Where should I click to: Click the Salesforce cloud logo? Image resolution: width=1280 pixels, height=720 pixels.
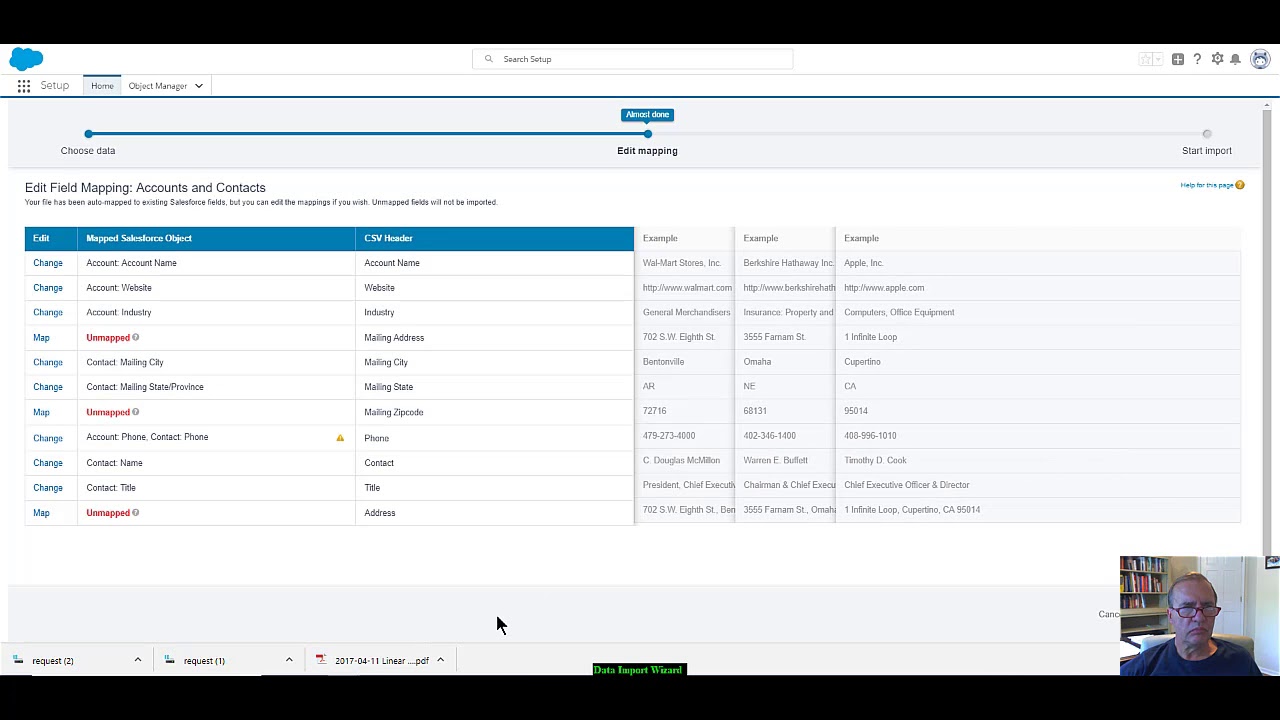[x=26, y=59]
